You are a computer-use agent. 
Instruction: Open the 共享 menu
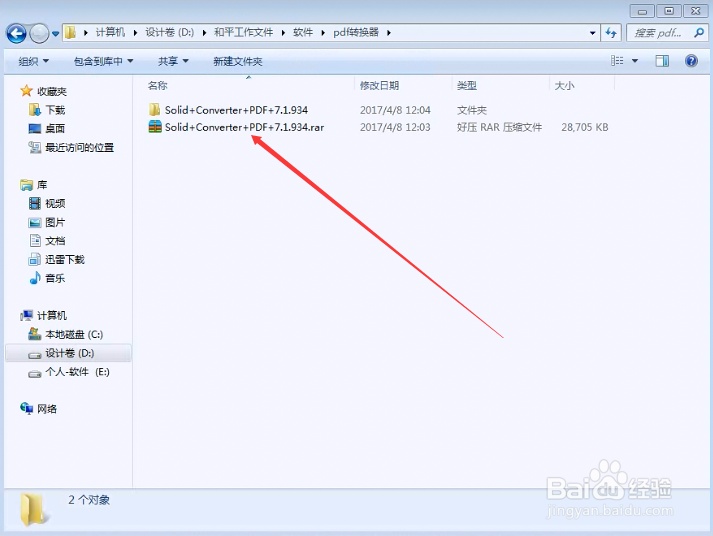pyautogui.click(x=173, y=61)
